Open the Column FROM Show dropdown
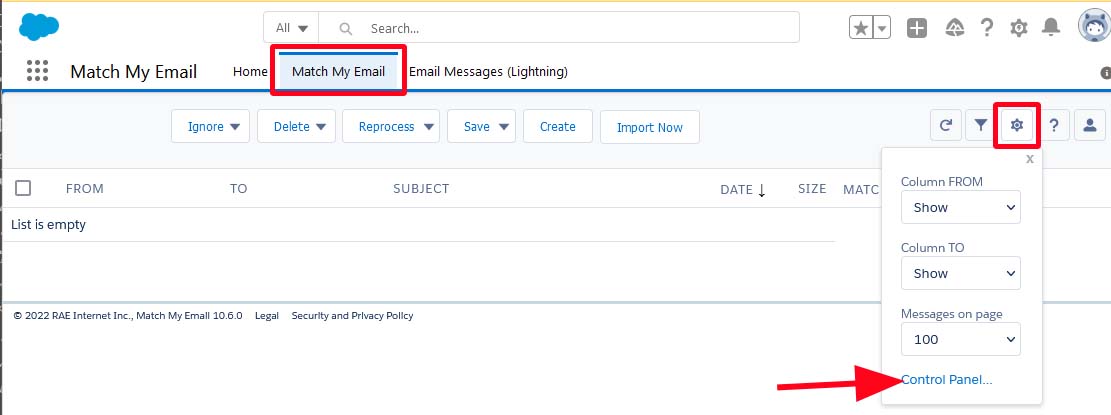This screenshot has width=1111, height=415. click(x=960, y=207)
